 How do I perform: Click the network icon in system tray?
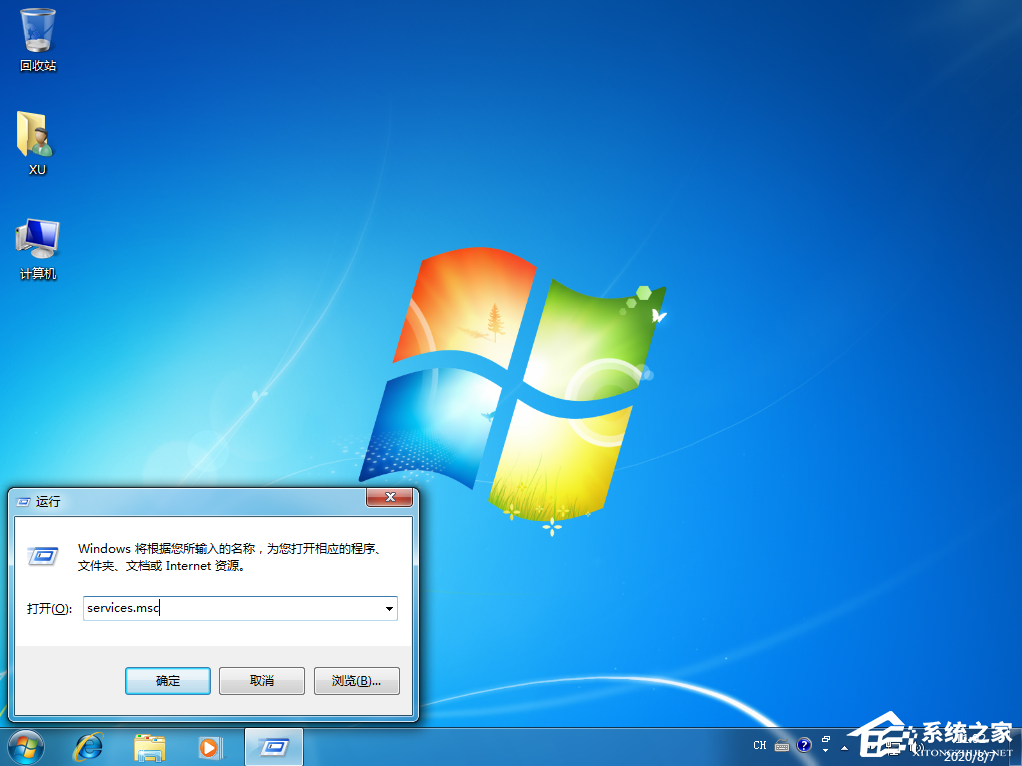895,747
